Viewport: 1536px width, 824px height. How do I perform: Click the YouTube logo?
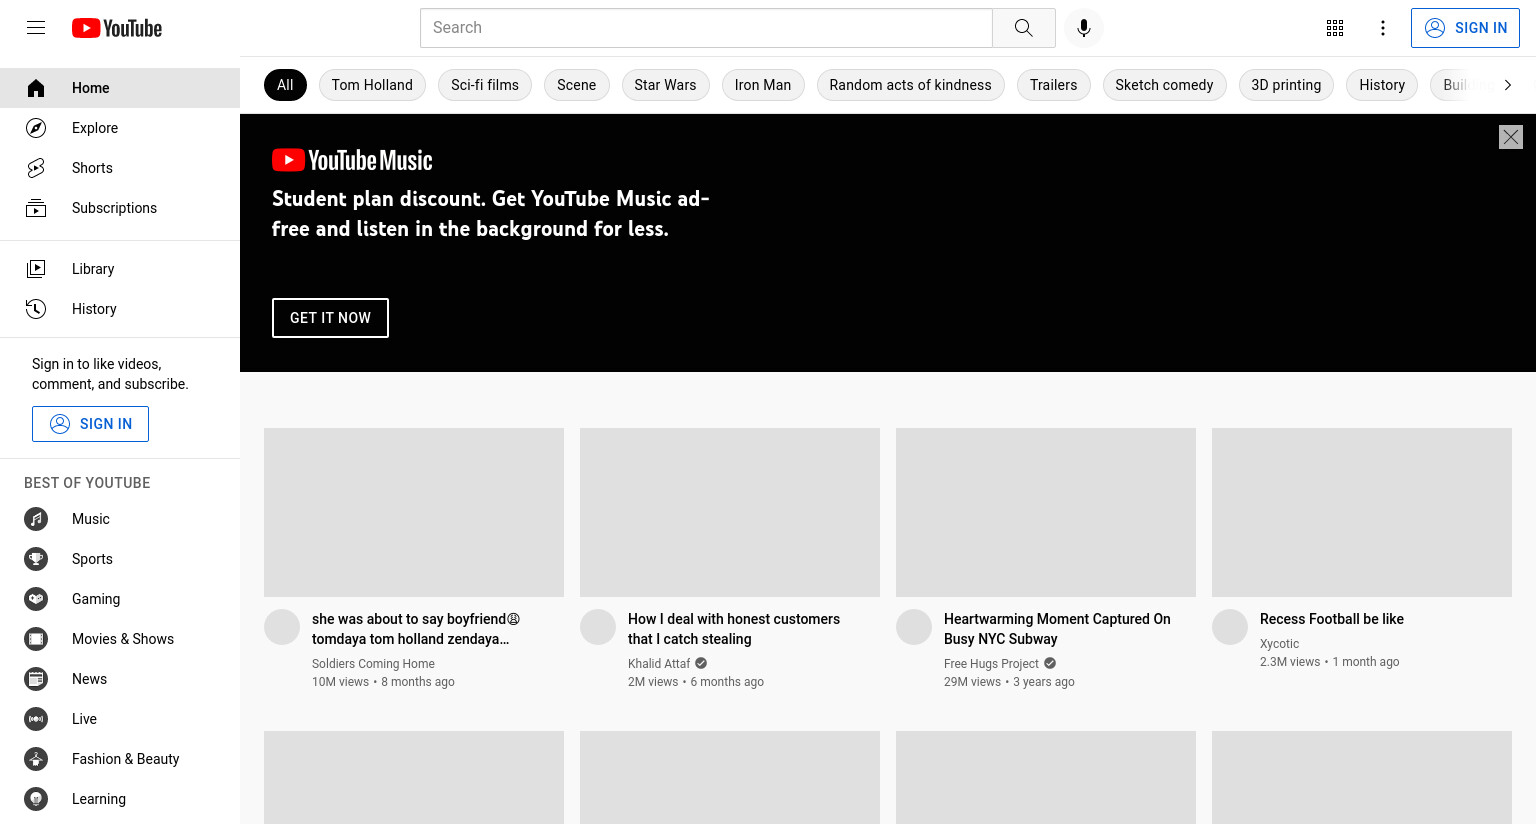click(x=117, y=28)
